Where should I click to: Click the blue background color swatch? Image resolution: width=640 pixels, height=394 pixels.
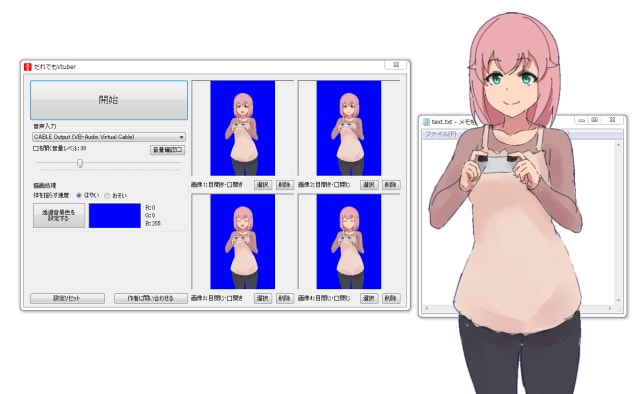[115, 216]
